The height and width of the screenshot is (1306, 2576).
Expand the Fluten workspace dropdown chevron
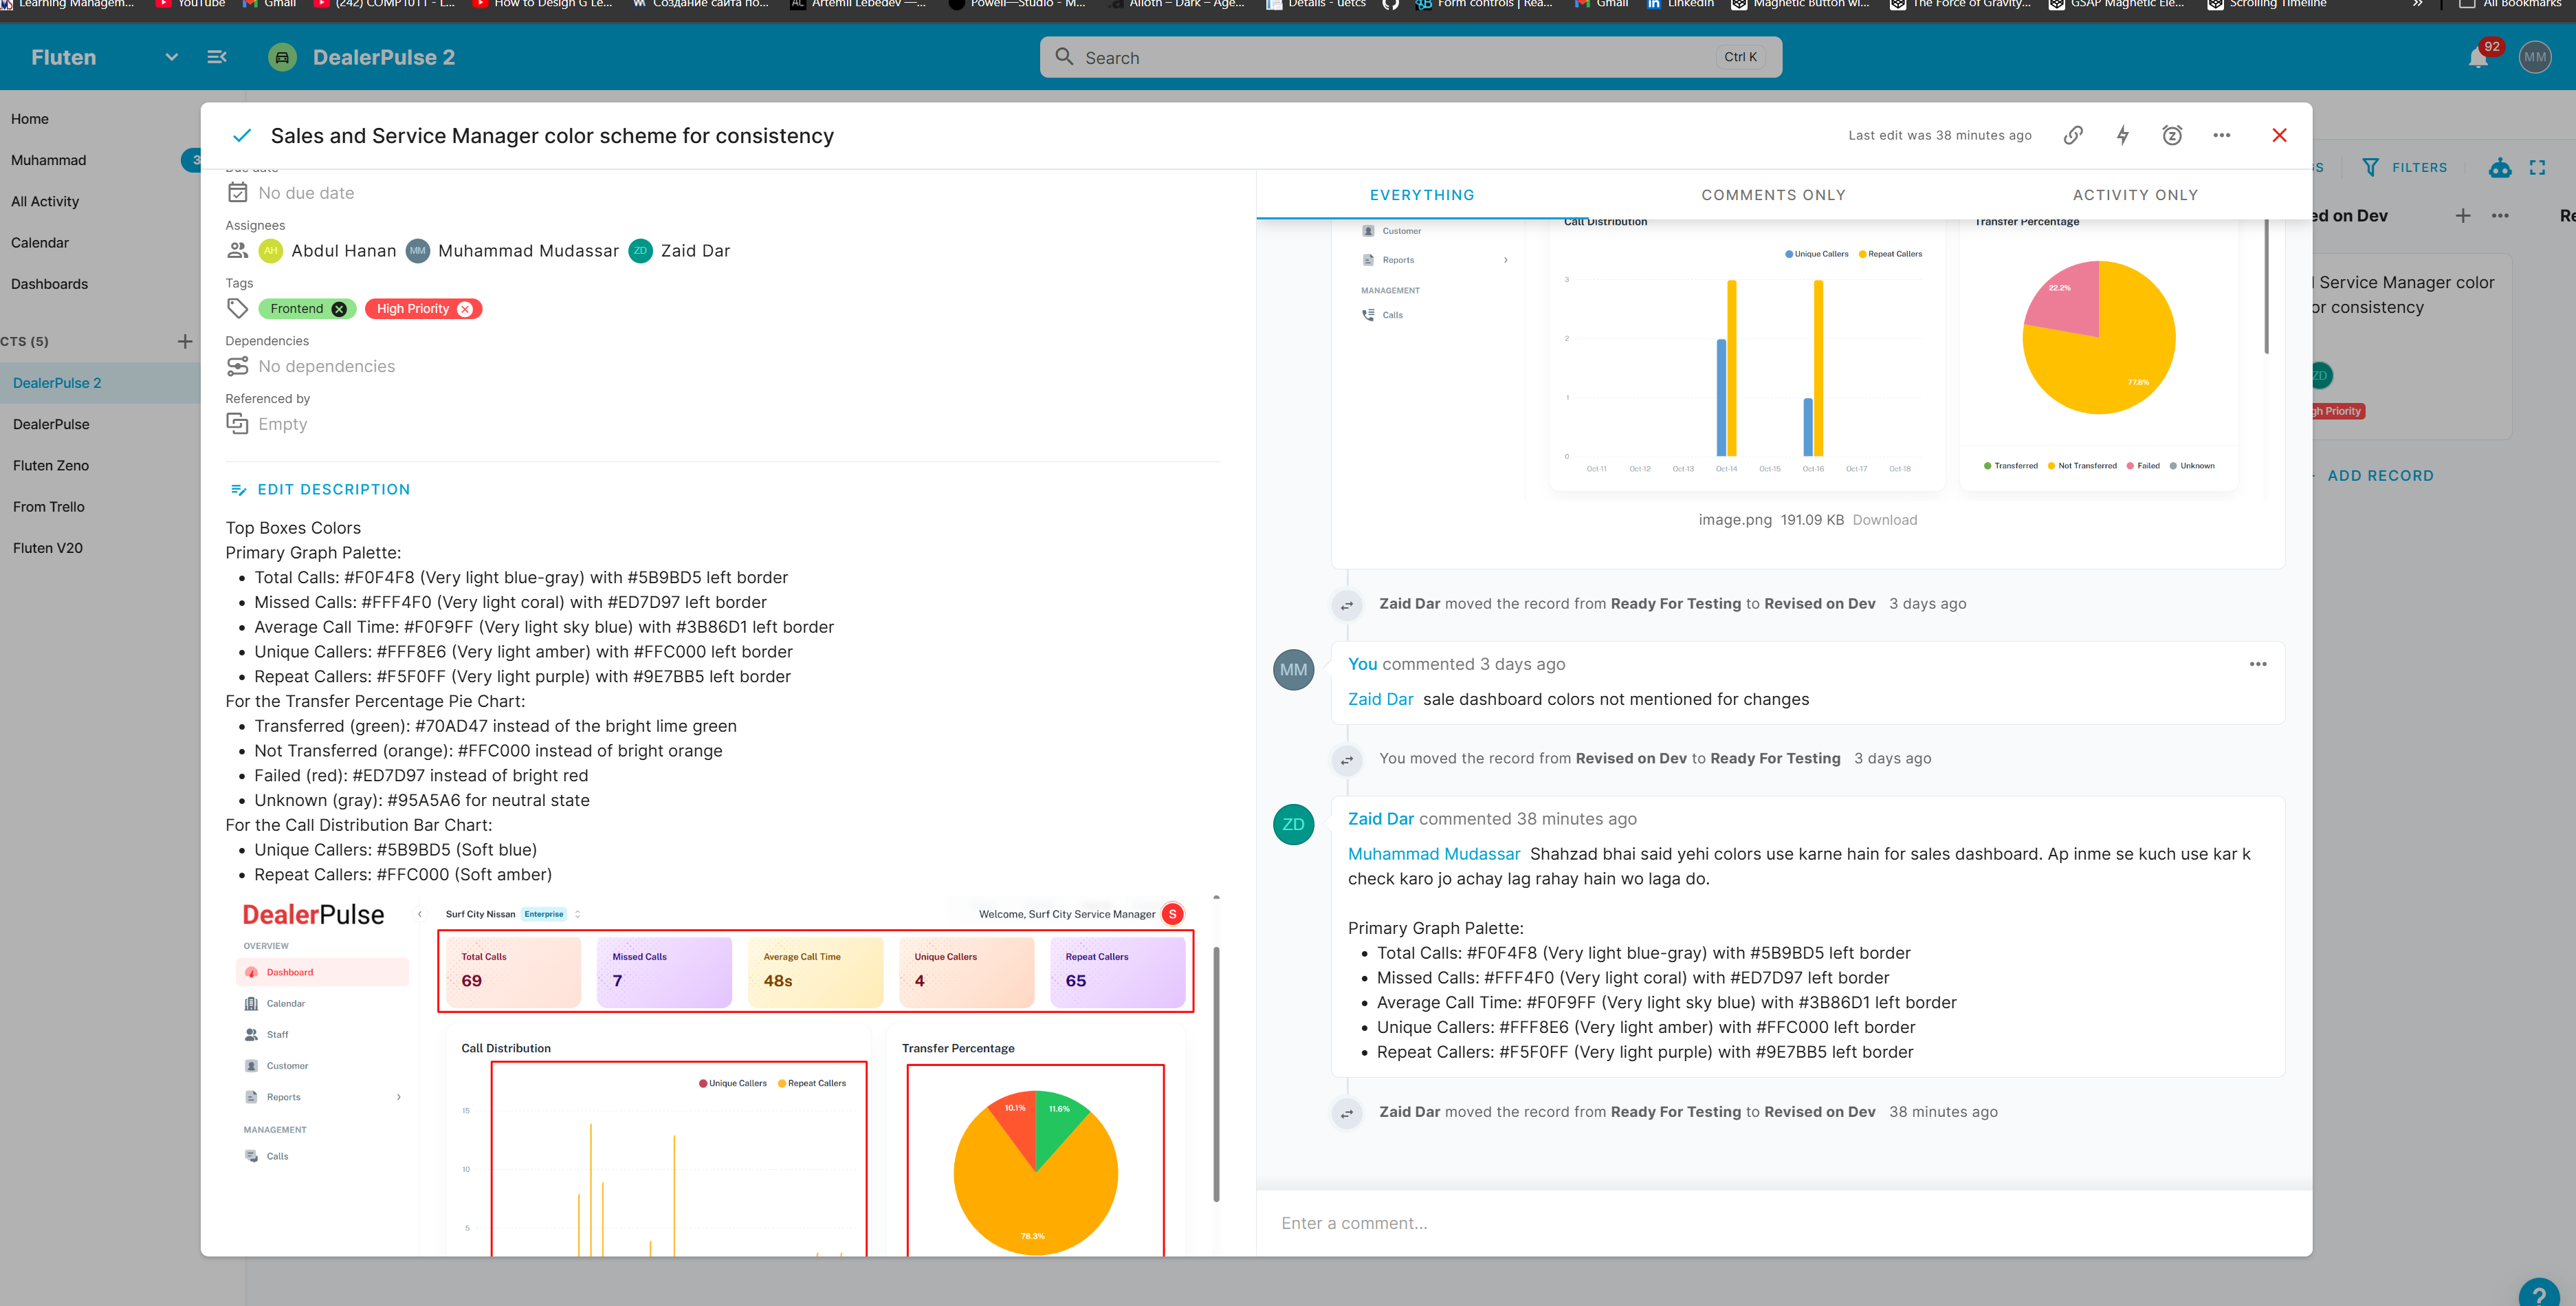172,57
